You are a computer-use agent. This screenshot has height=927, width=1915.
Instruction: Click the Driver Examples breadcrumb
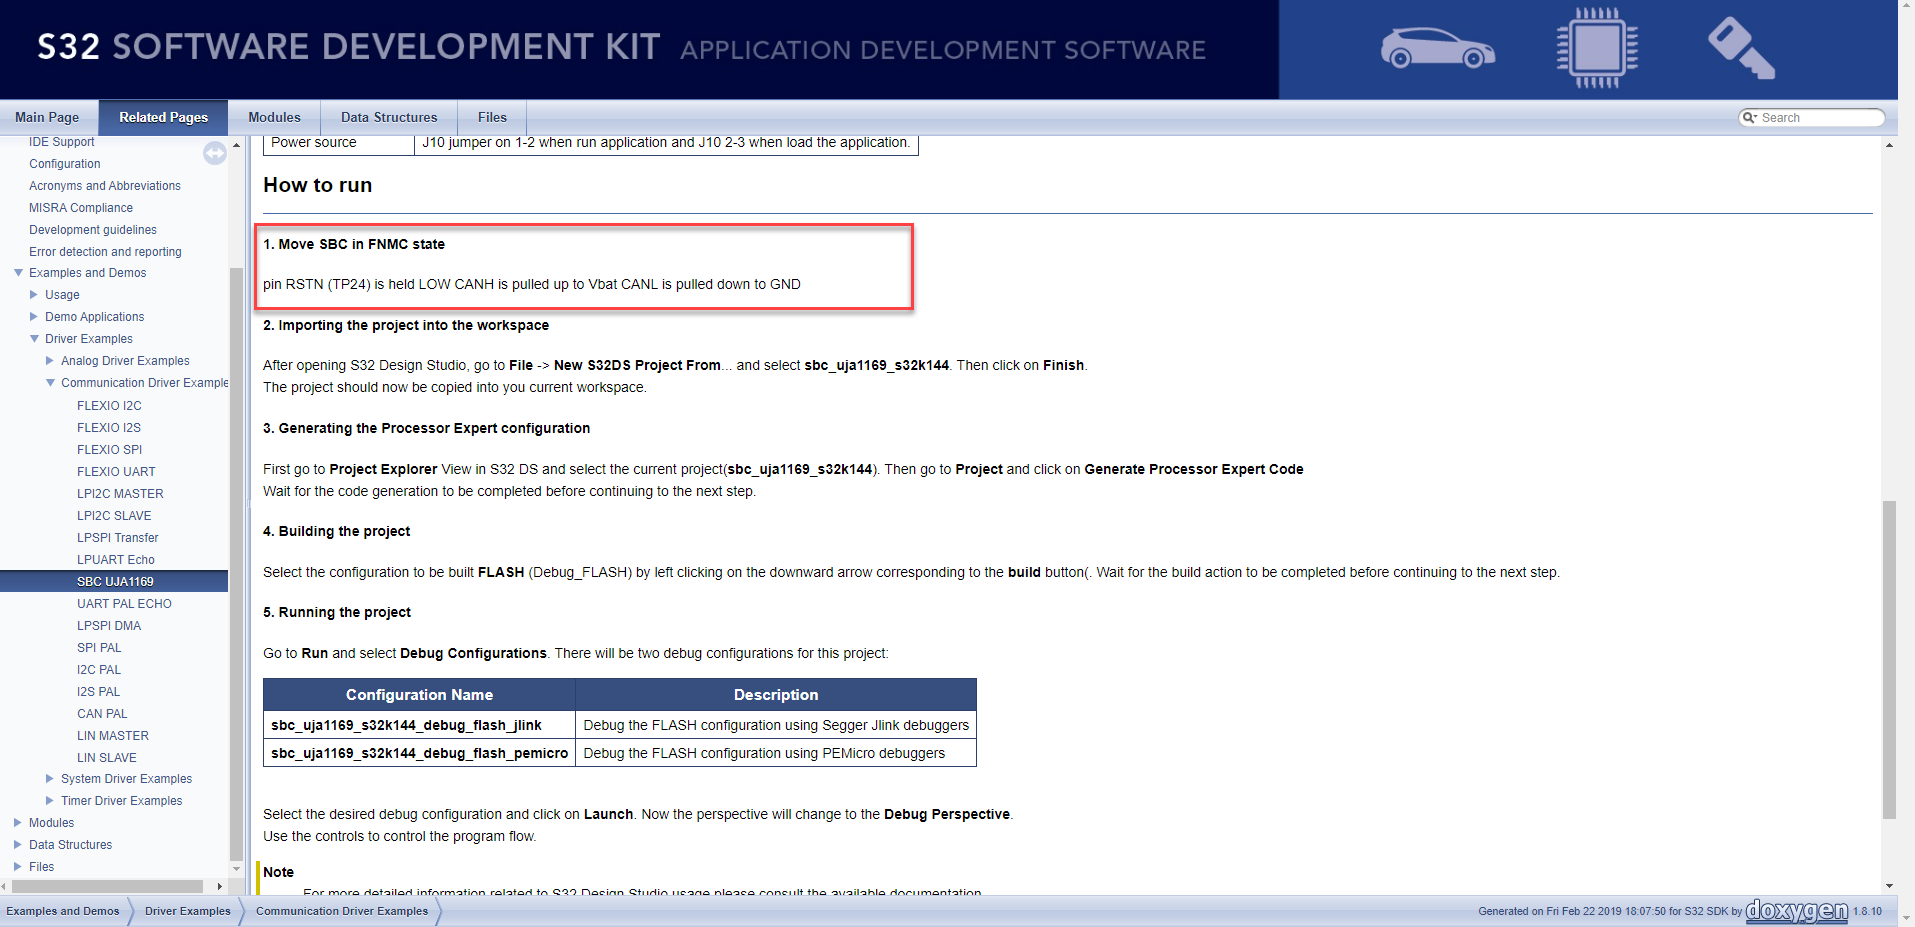coord(187,911)
